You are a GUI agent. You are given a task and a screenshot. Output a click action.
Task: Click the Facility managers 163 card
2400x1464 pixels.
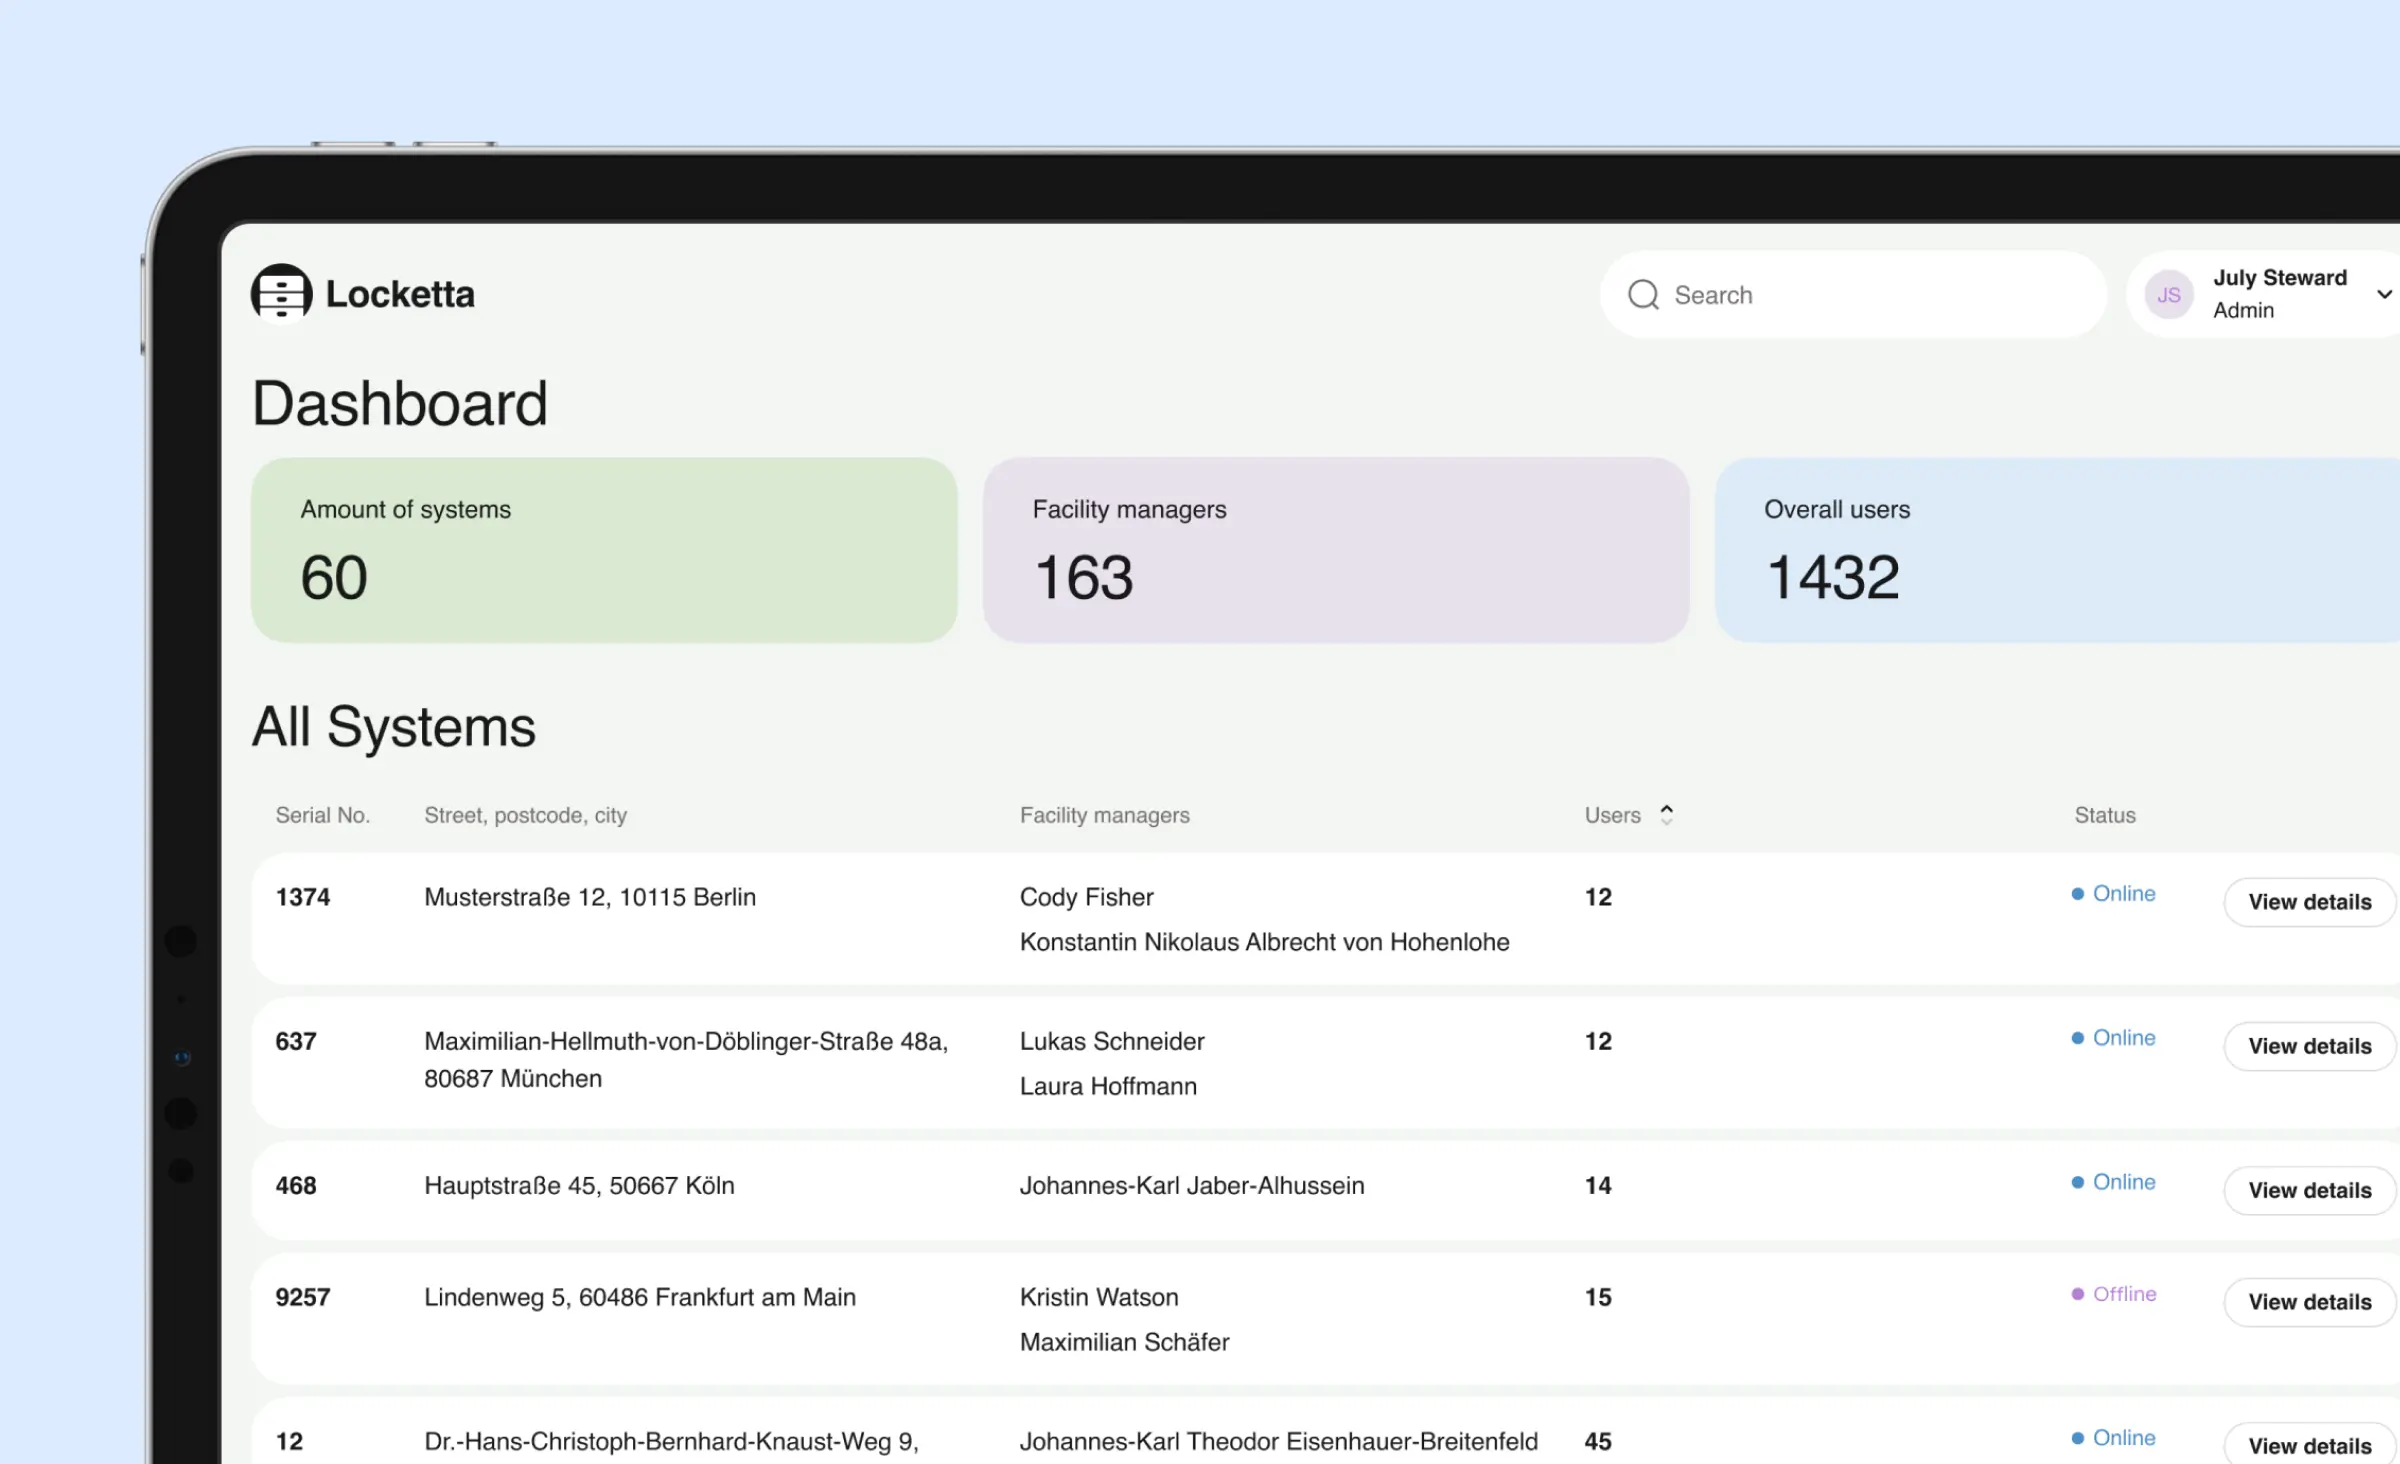[x=1335, y=550]
